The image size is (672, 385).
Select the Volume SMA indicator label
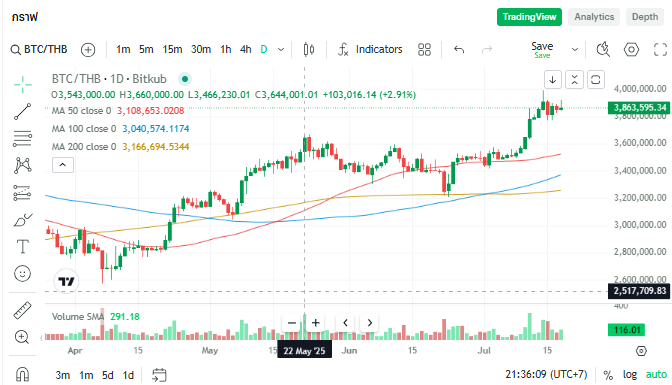(78, 317)
